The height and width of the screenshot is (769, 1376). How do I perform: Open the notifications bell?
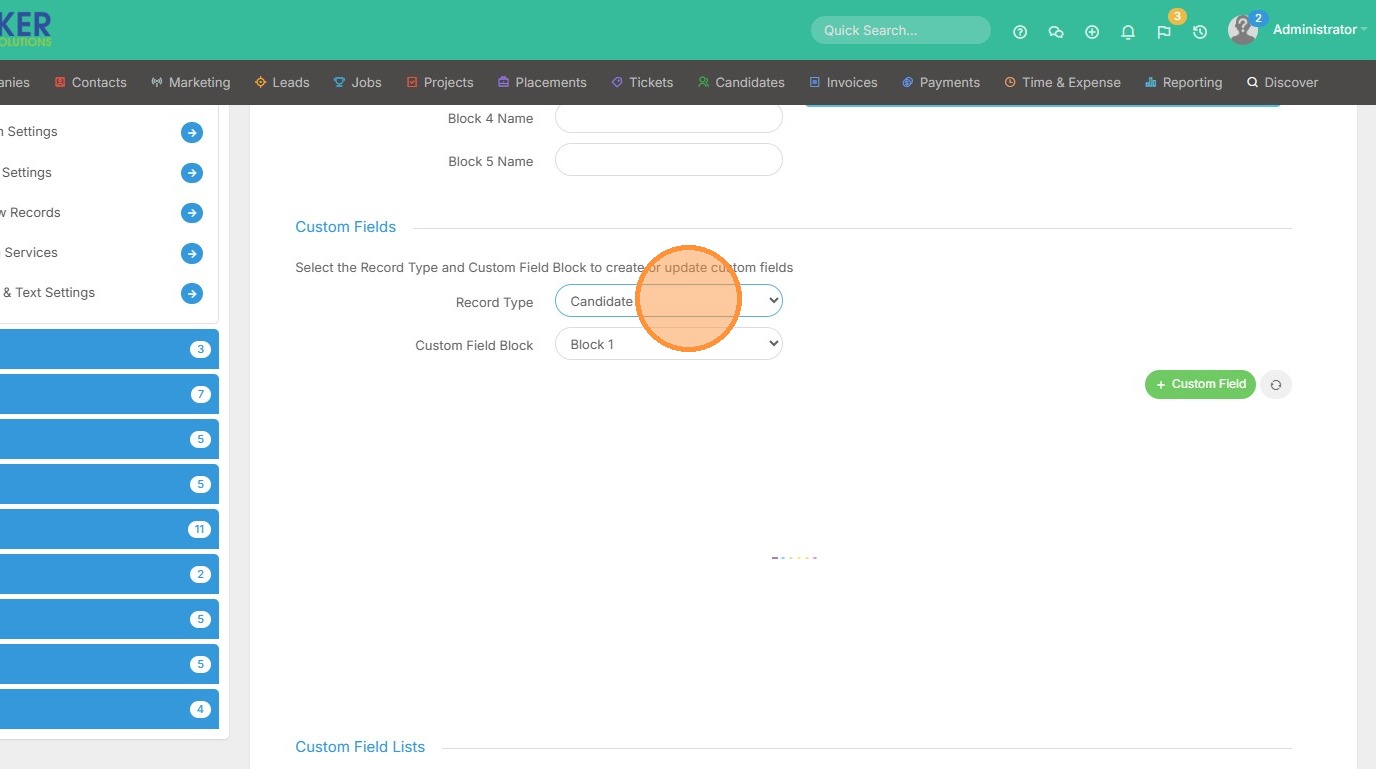click(x=1128, y=32)
